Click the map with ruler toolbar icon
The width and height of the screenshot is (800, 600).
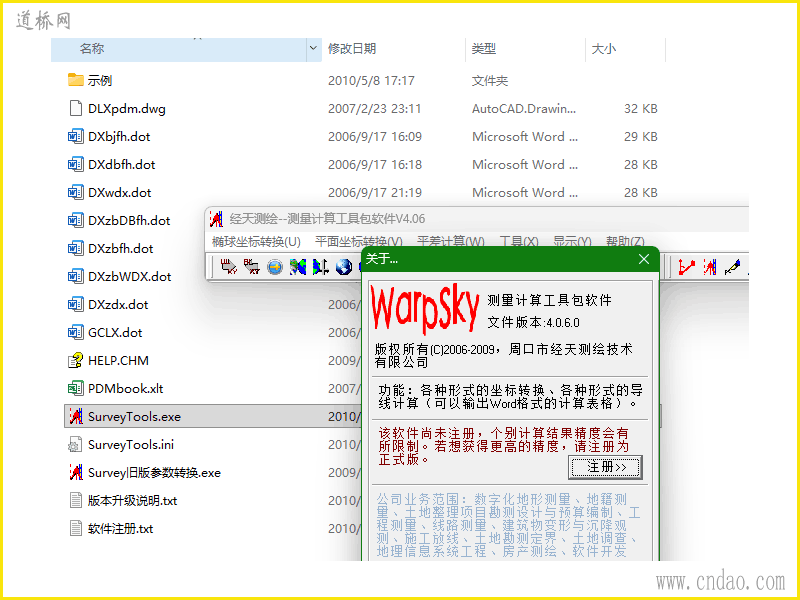point(321,267)
